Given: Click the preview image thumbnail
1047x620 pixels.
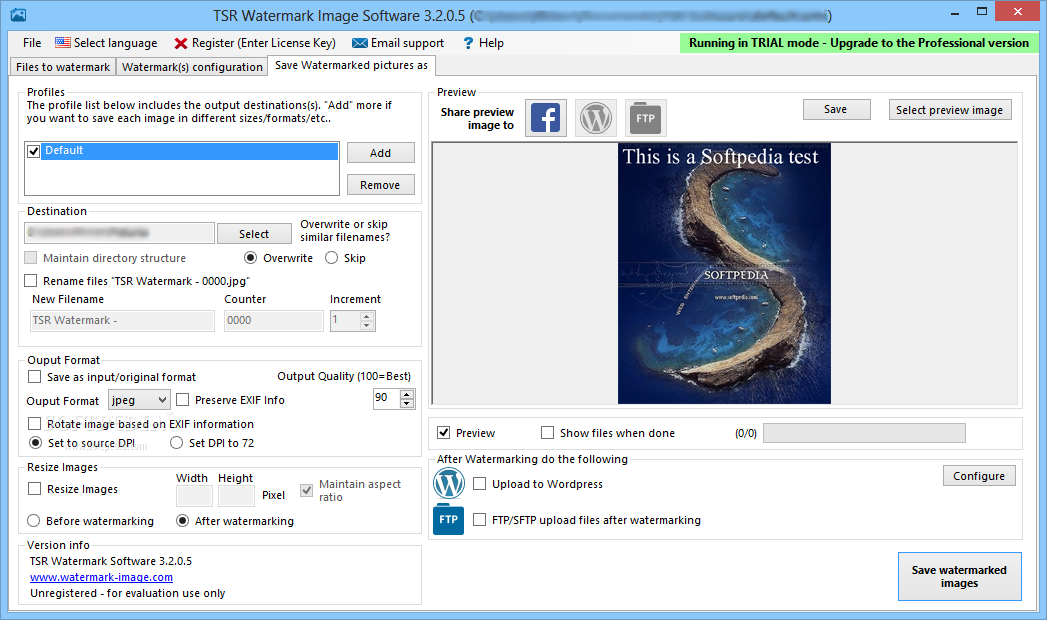Looking at the screenshot, I should (724, 273).
